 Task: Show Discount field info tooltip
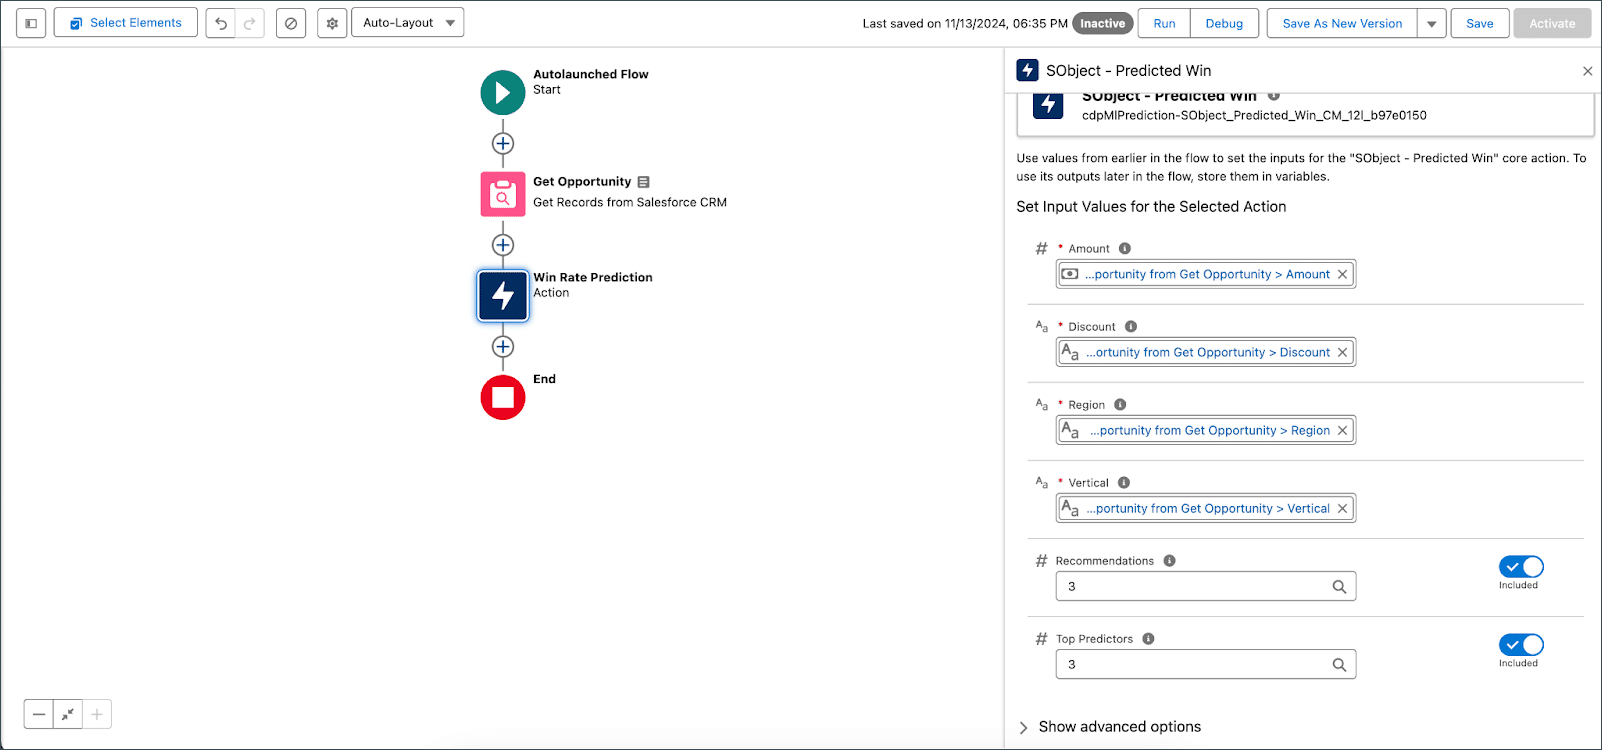pyautogui.click(x=1131, y=327)
